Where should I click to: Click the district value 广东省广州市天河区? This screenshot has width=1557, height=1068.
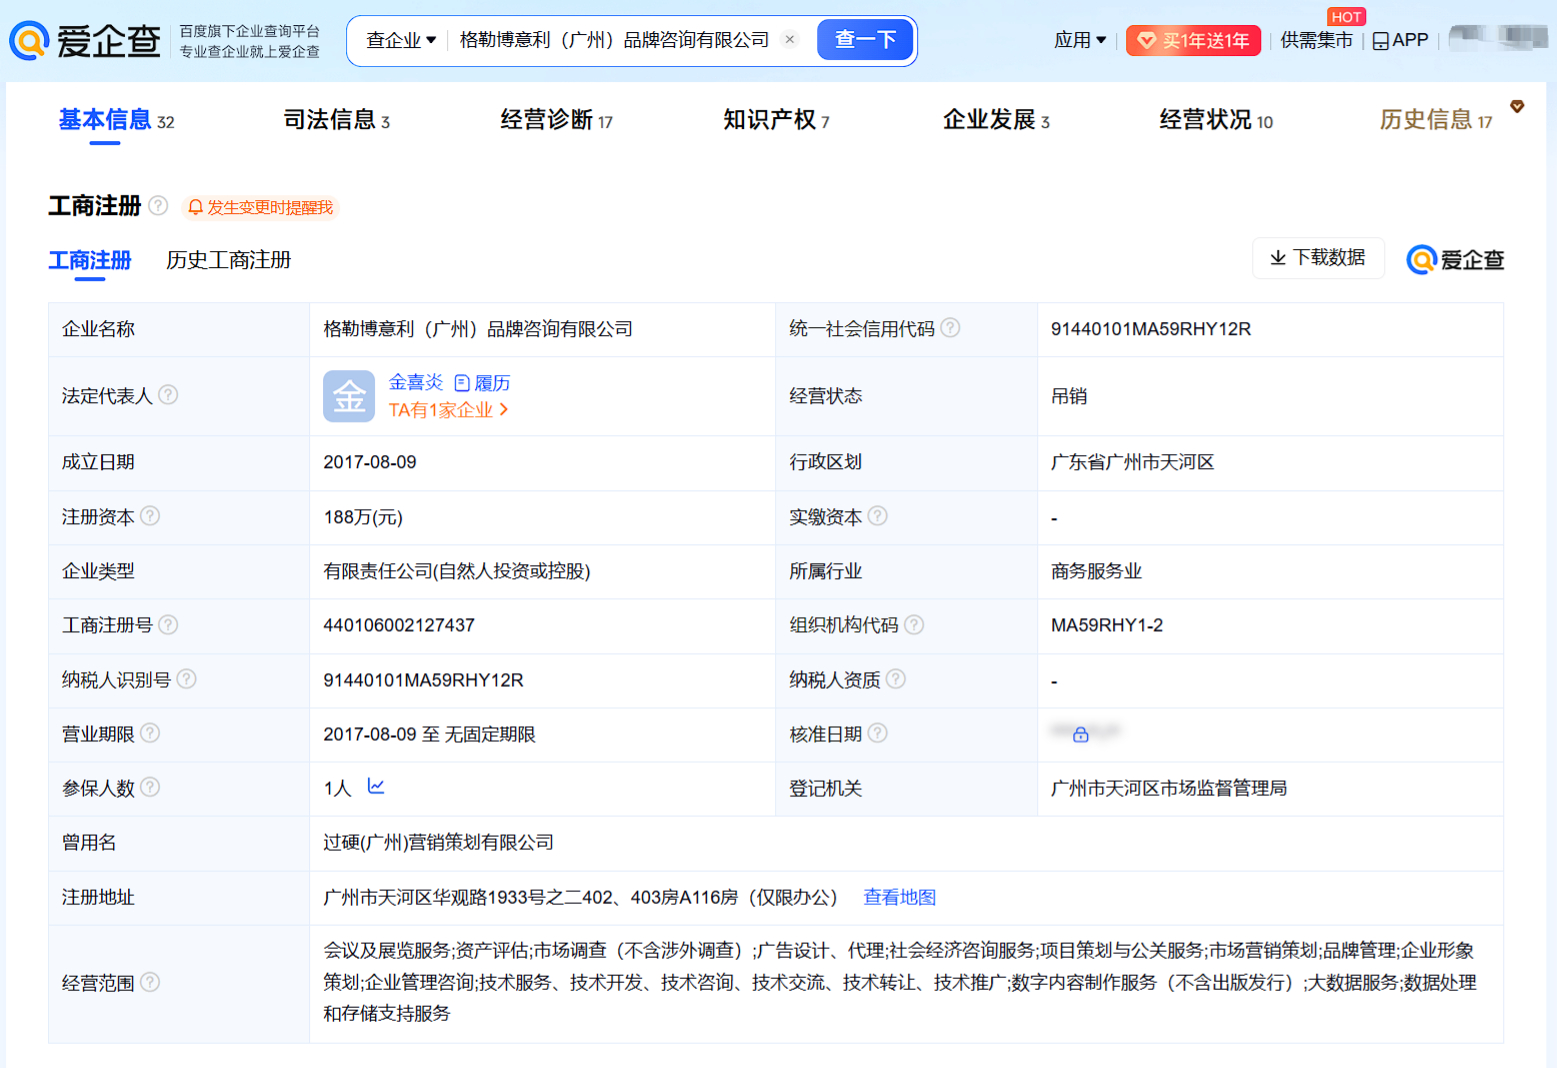coord(1133,462)
